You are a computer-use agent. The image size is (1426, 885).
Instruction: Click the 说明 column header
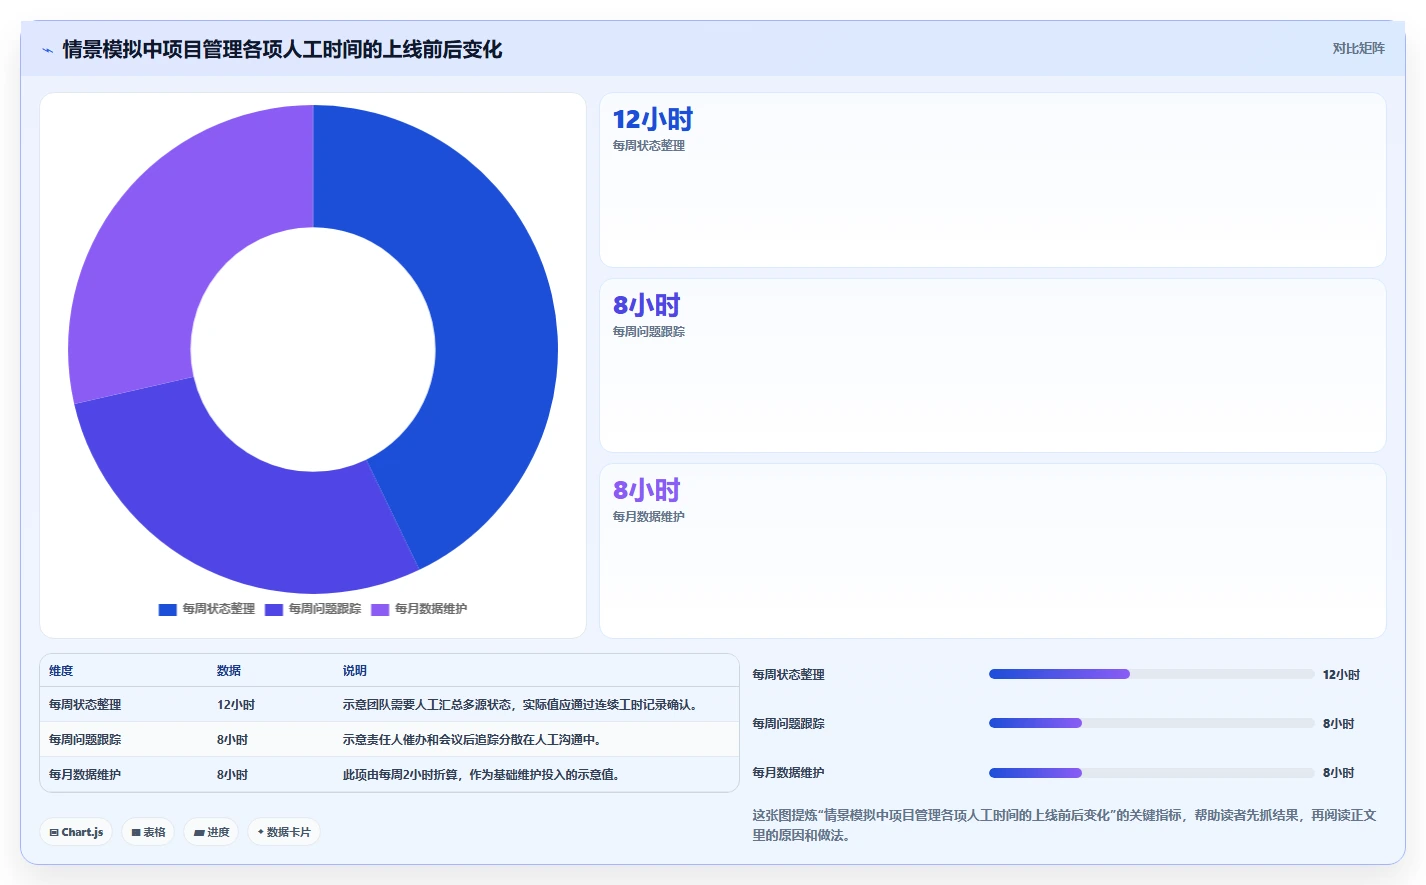tap(355, 671)
